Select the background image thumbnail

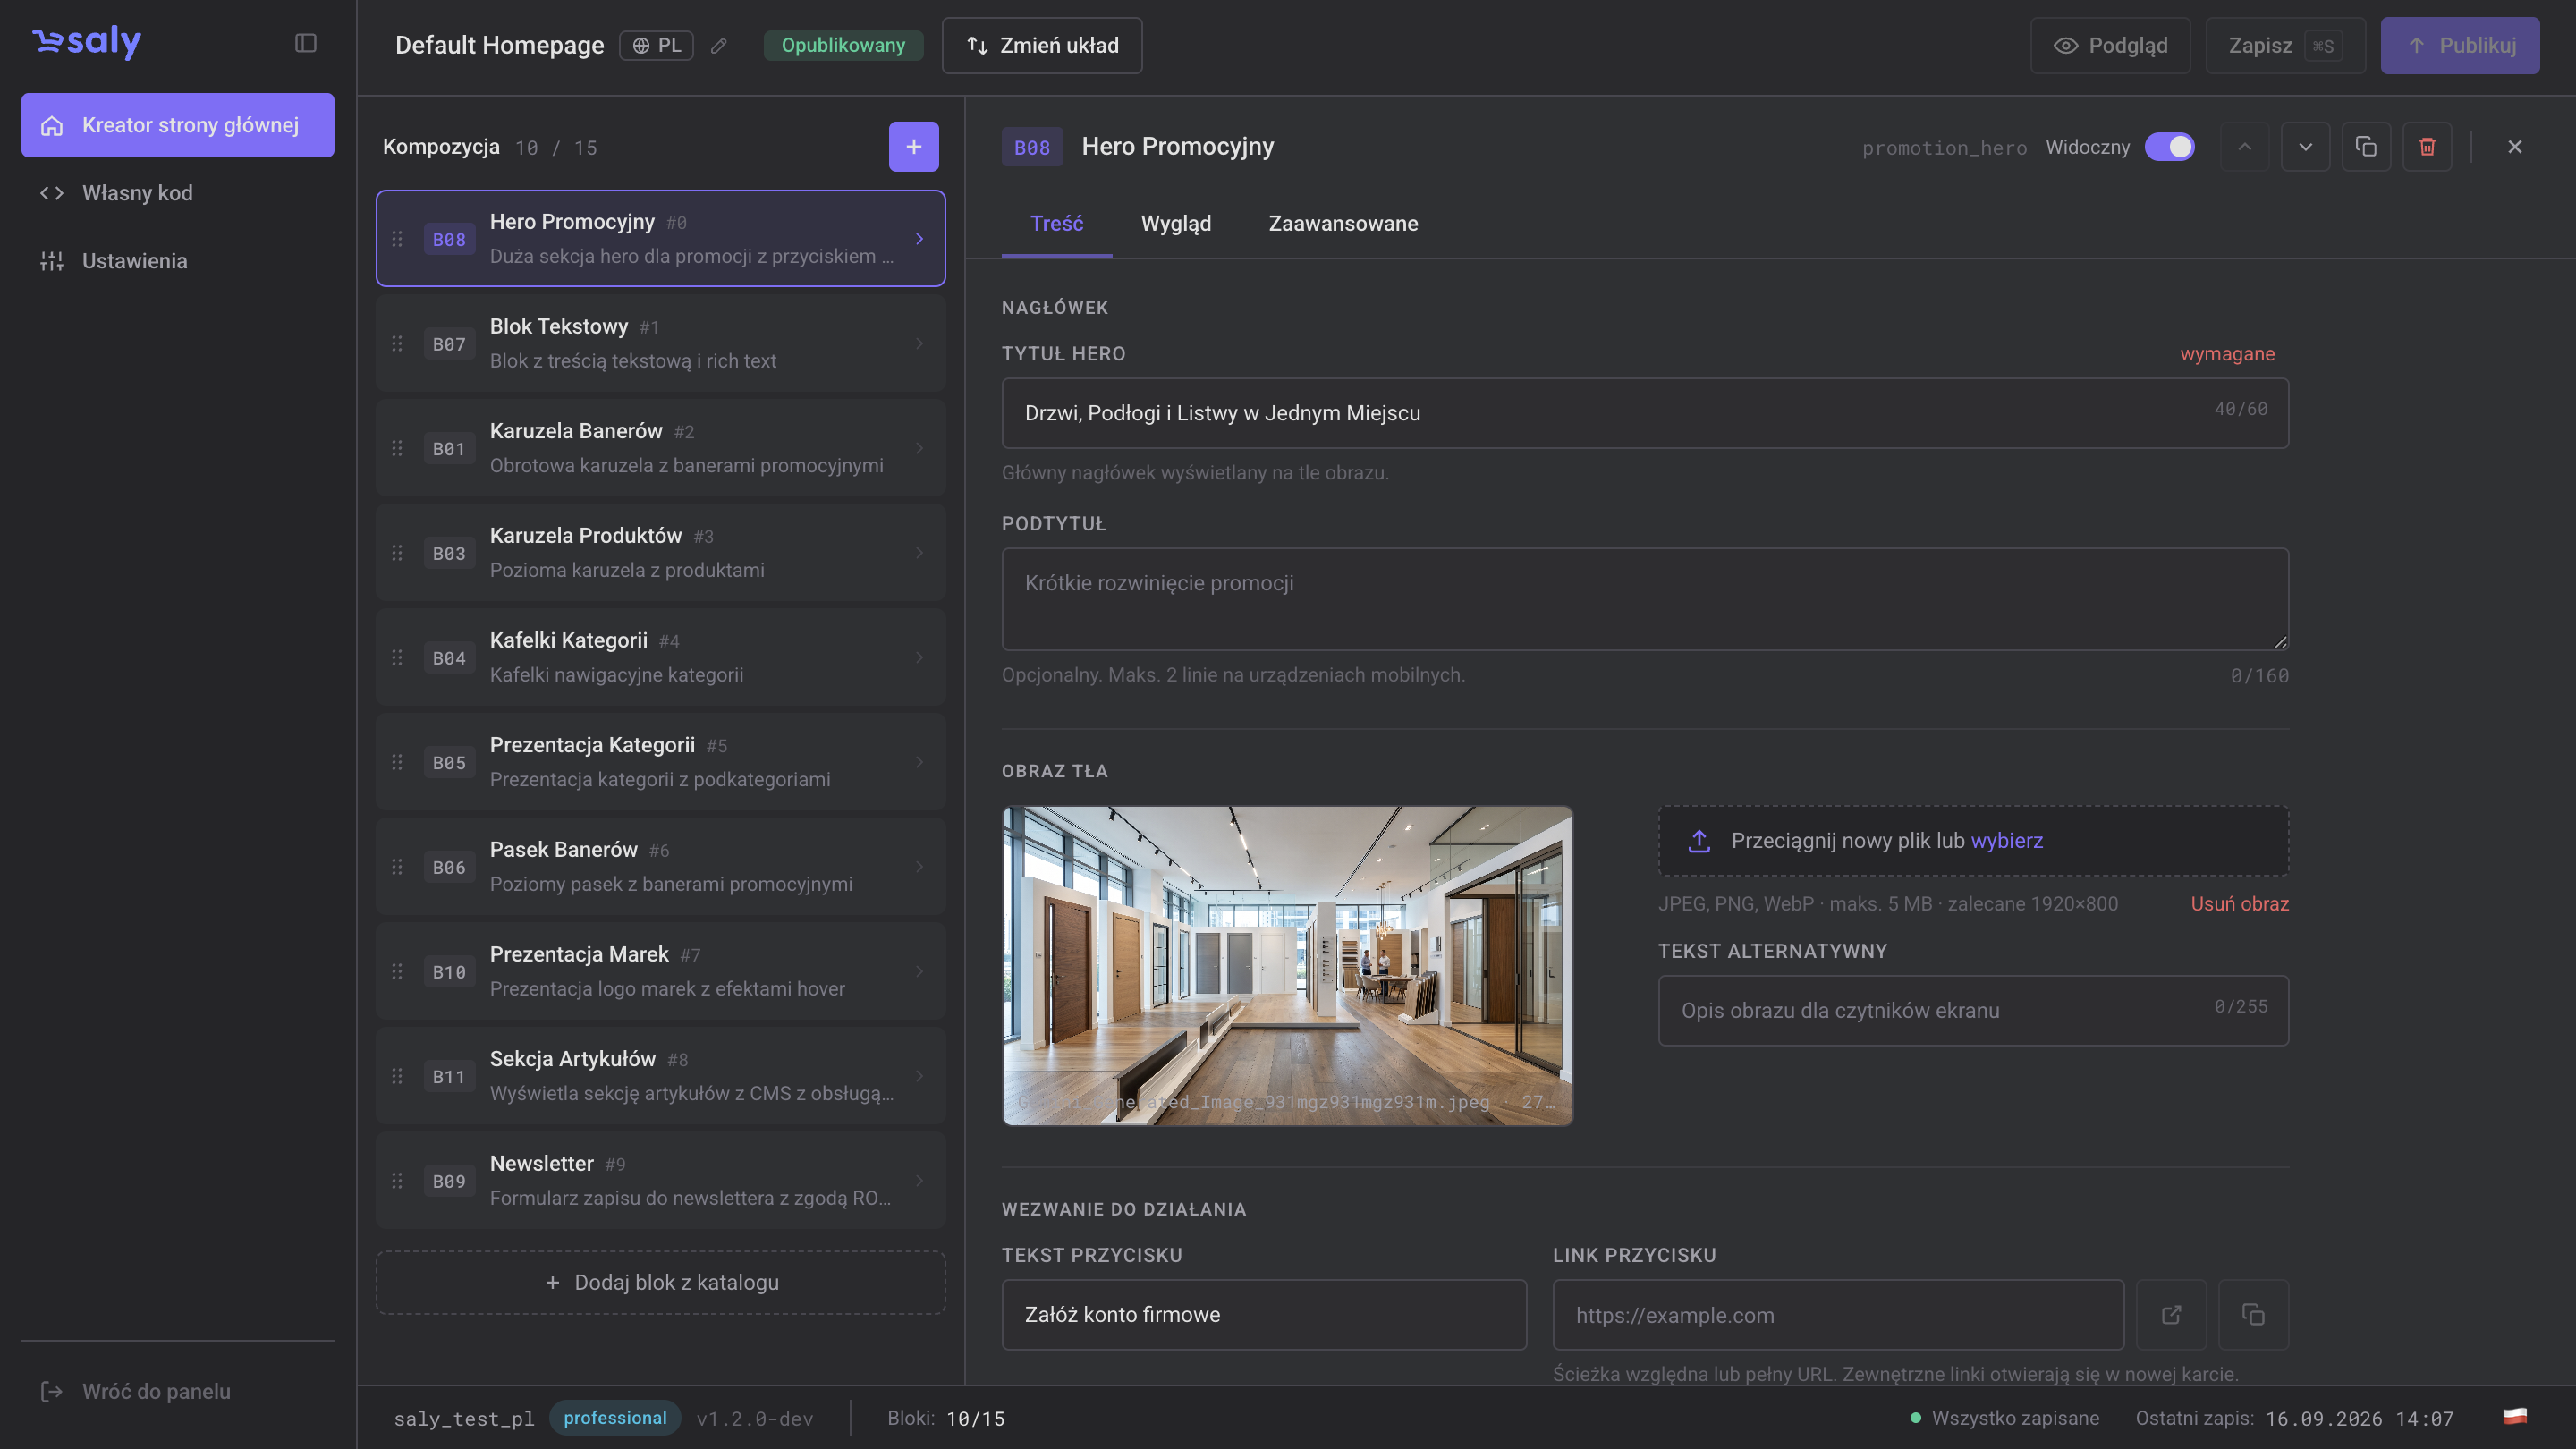pyautogui.click(x=1287, y=966)
